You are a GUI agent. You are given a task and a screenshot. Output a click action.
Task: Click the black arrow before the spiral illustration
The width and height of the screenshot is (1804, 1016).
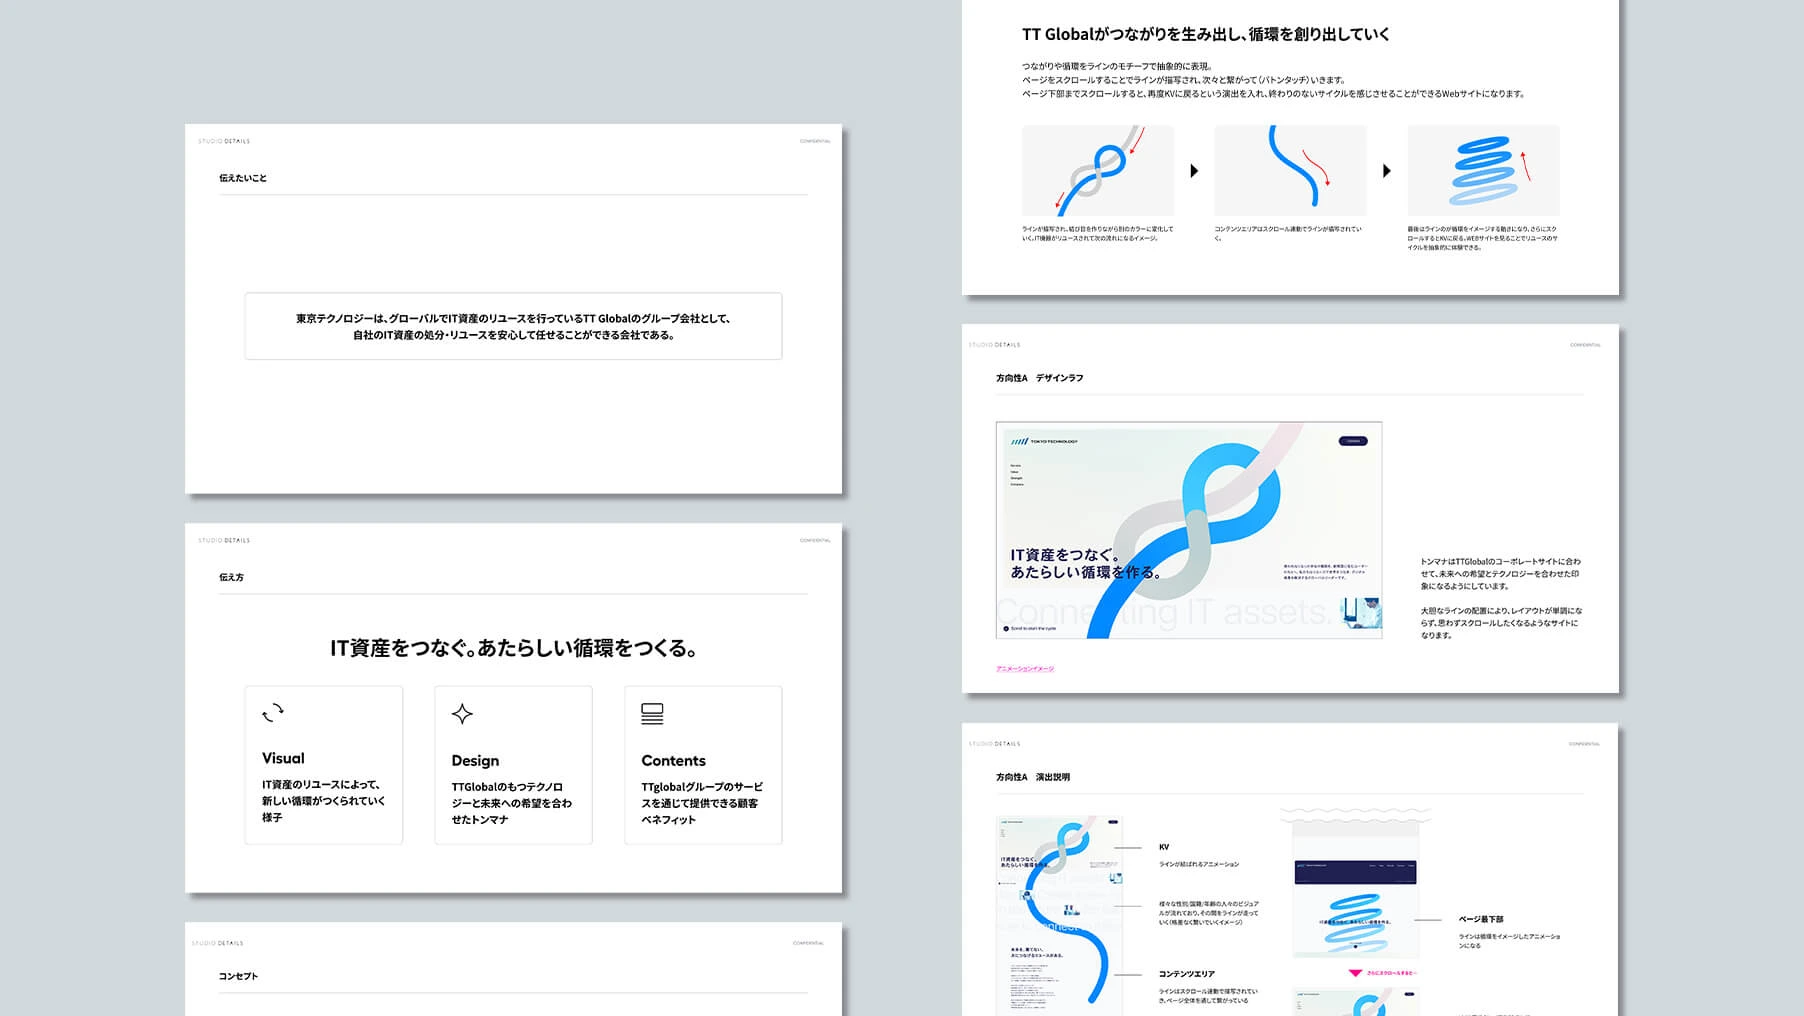(1387, 171)
